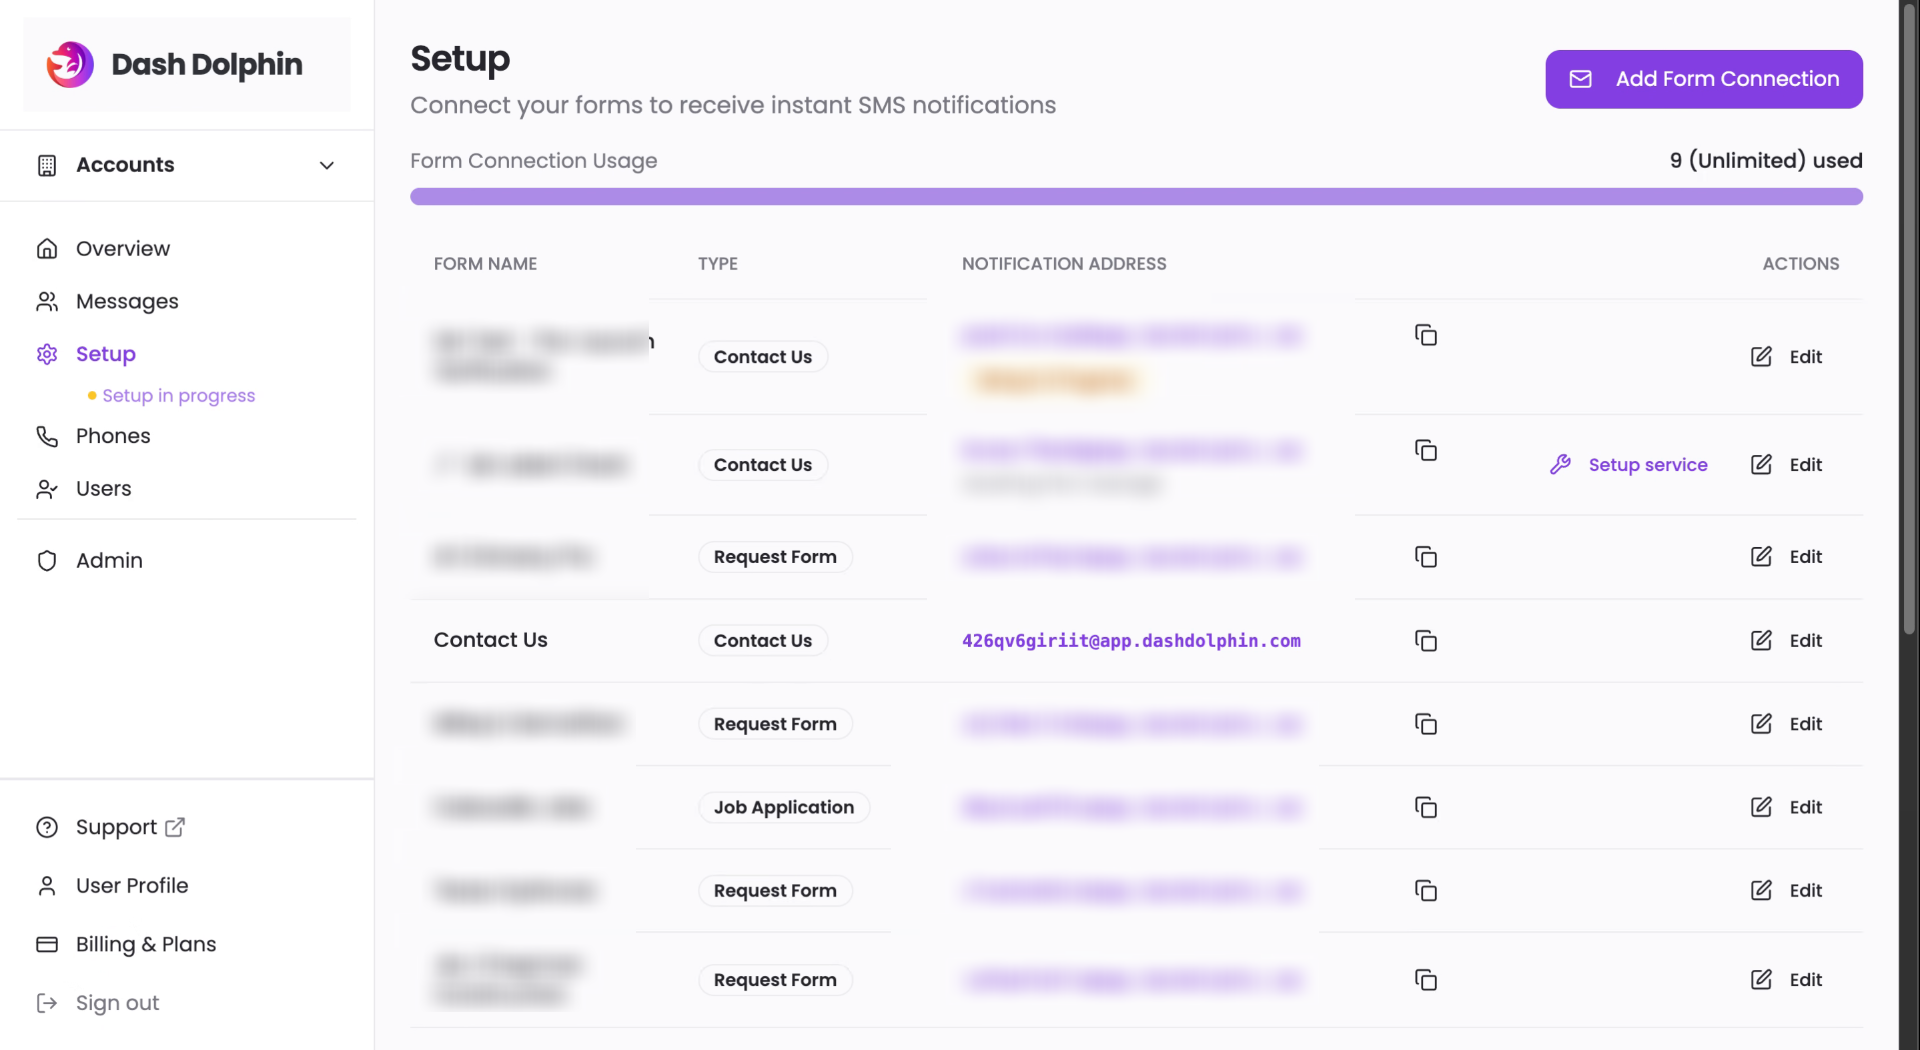This screenshot has height=1050, width=1920.
Task: Click the Setup gear icon
Action: pyautogui.click(x=47, y=354)
